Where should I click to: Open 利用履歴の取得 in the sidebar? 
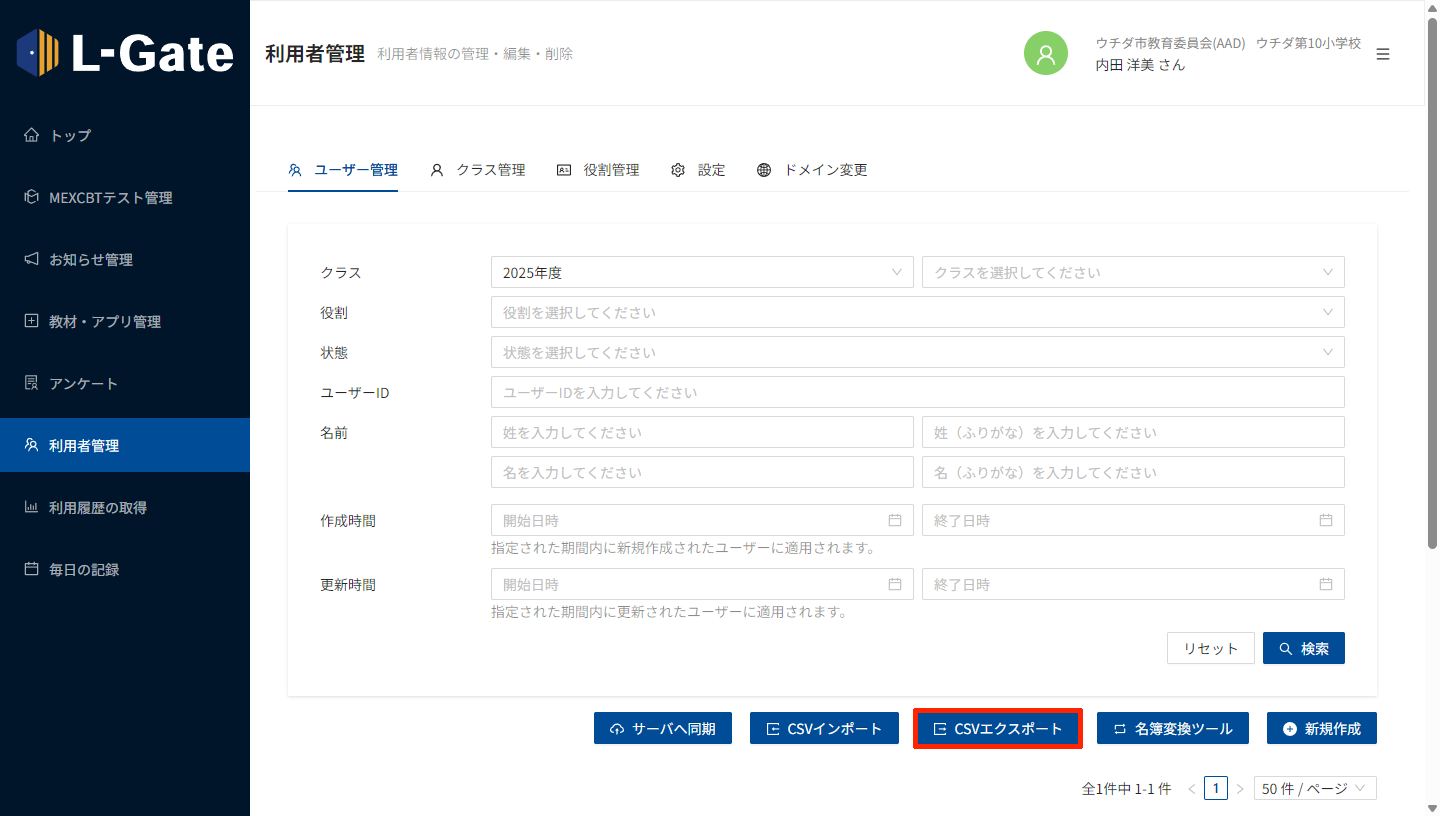(97, 507)
